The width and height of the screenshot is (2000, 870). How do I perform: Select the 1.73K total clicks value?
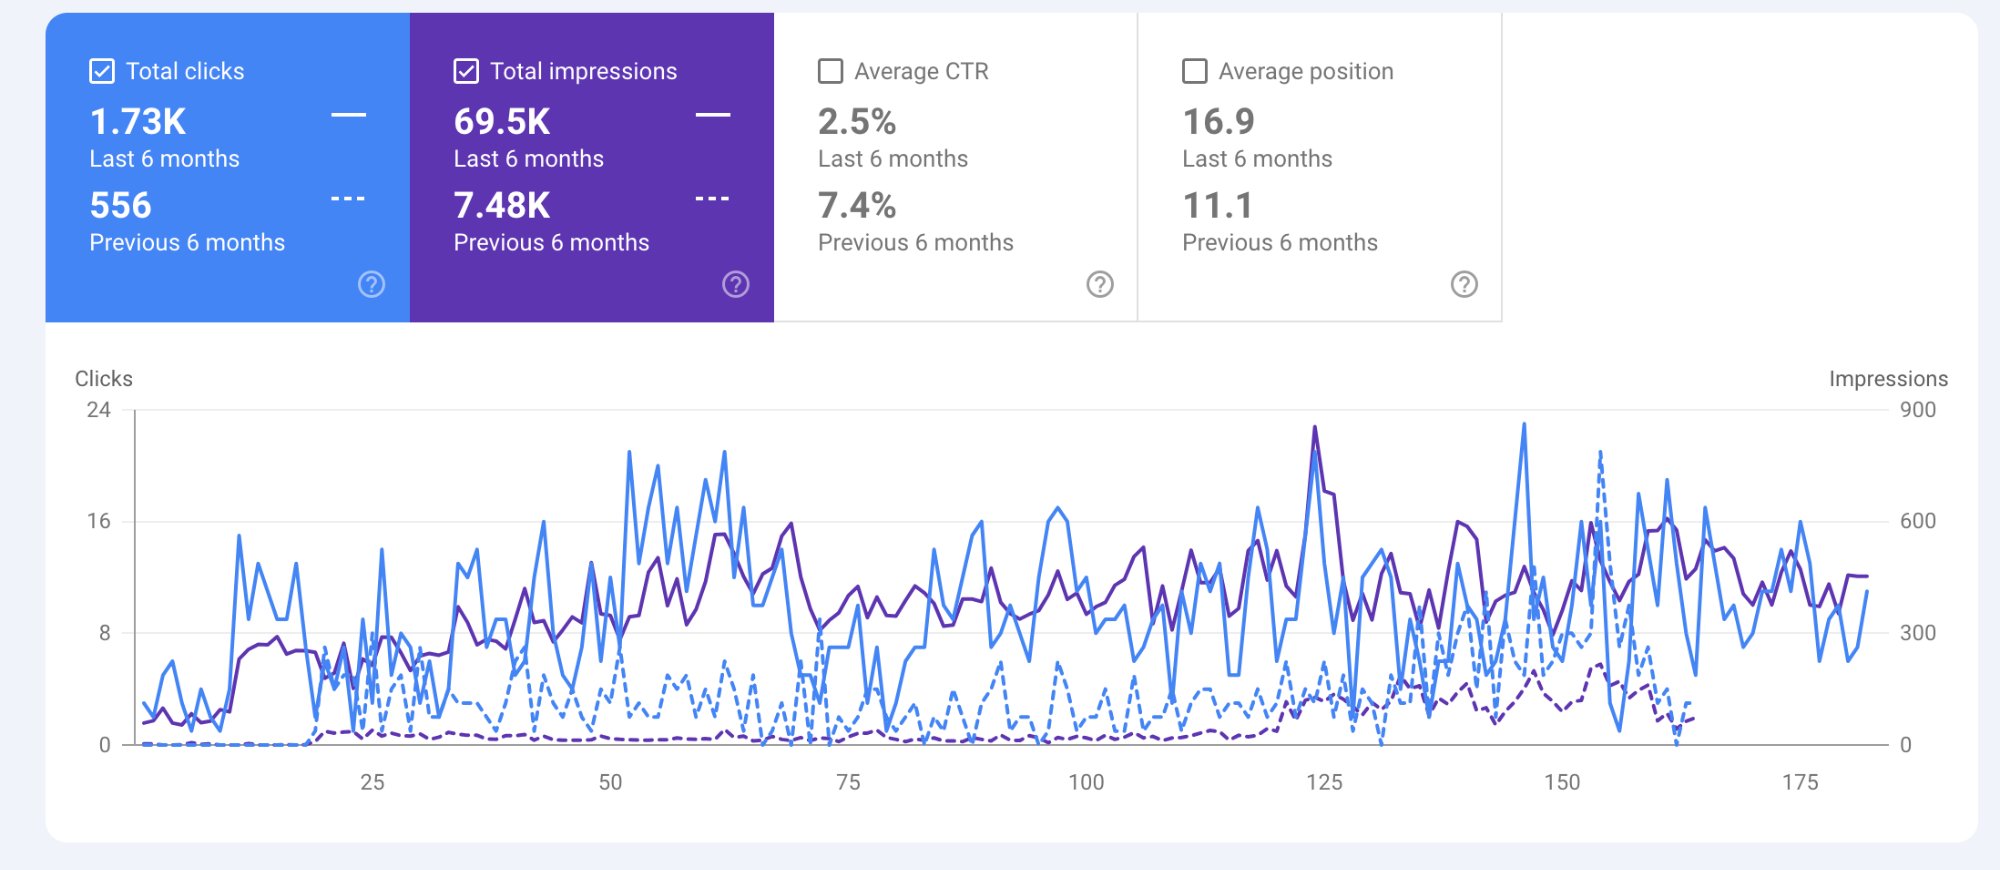138,122
